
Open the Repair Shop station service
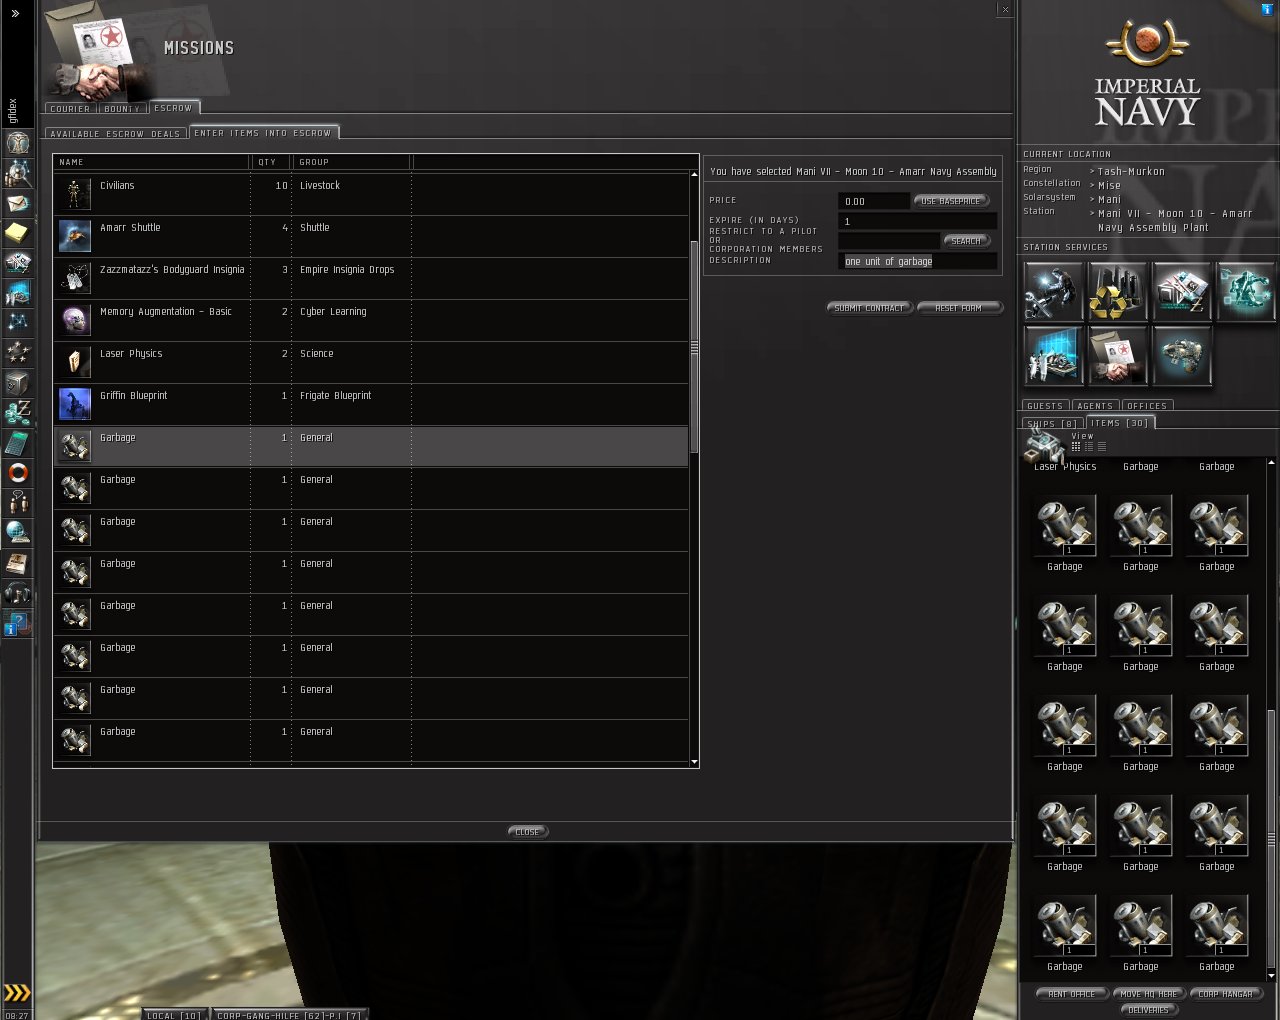[1053, 291]
